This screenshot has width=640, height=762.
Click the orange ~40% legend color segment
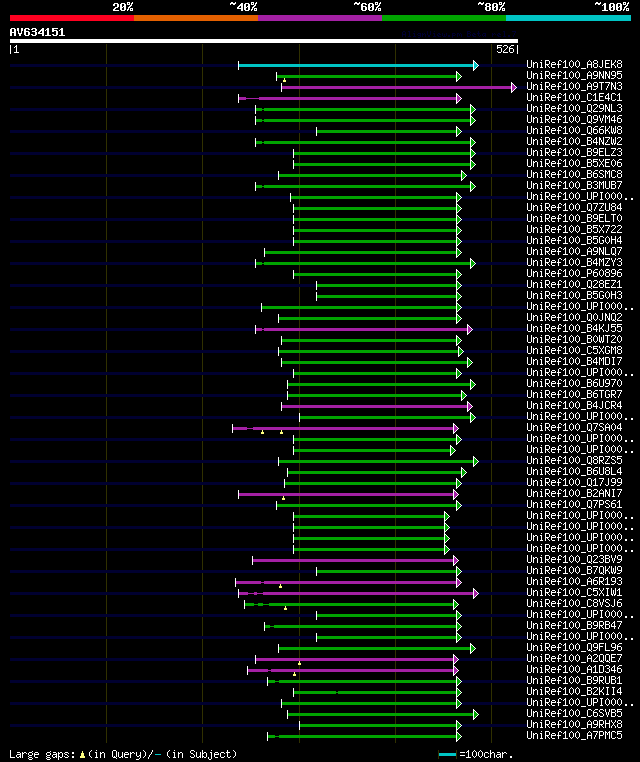196,18
